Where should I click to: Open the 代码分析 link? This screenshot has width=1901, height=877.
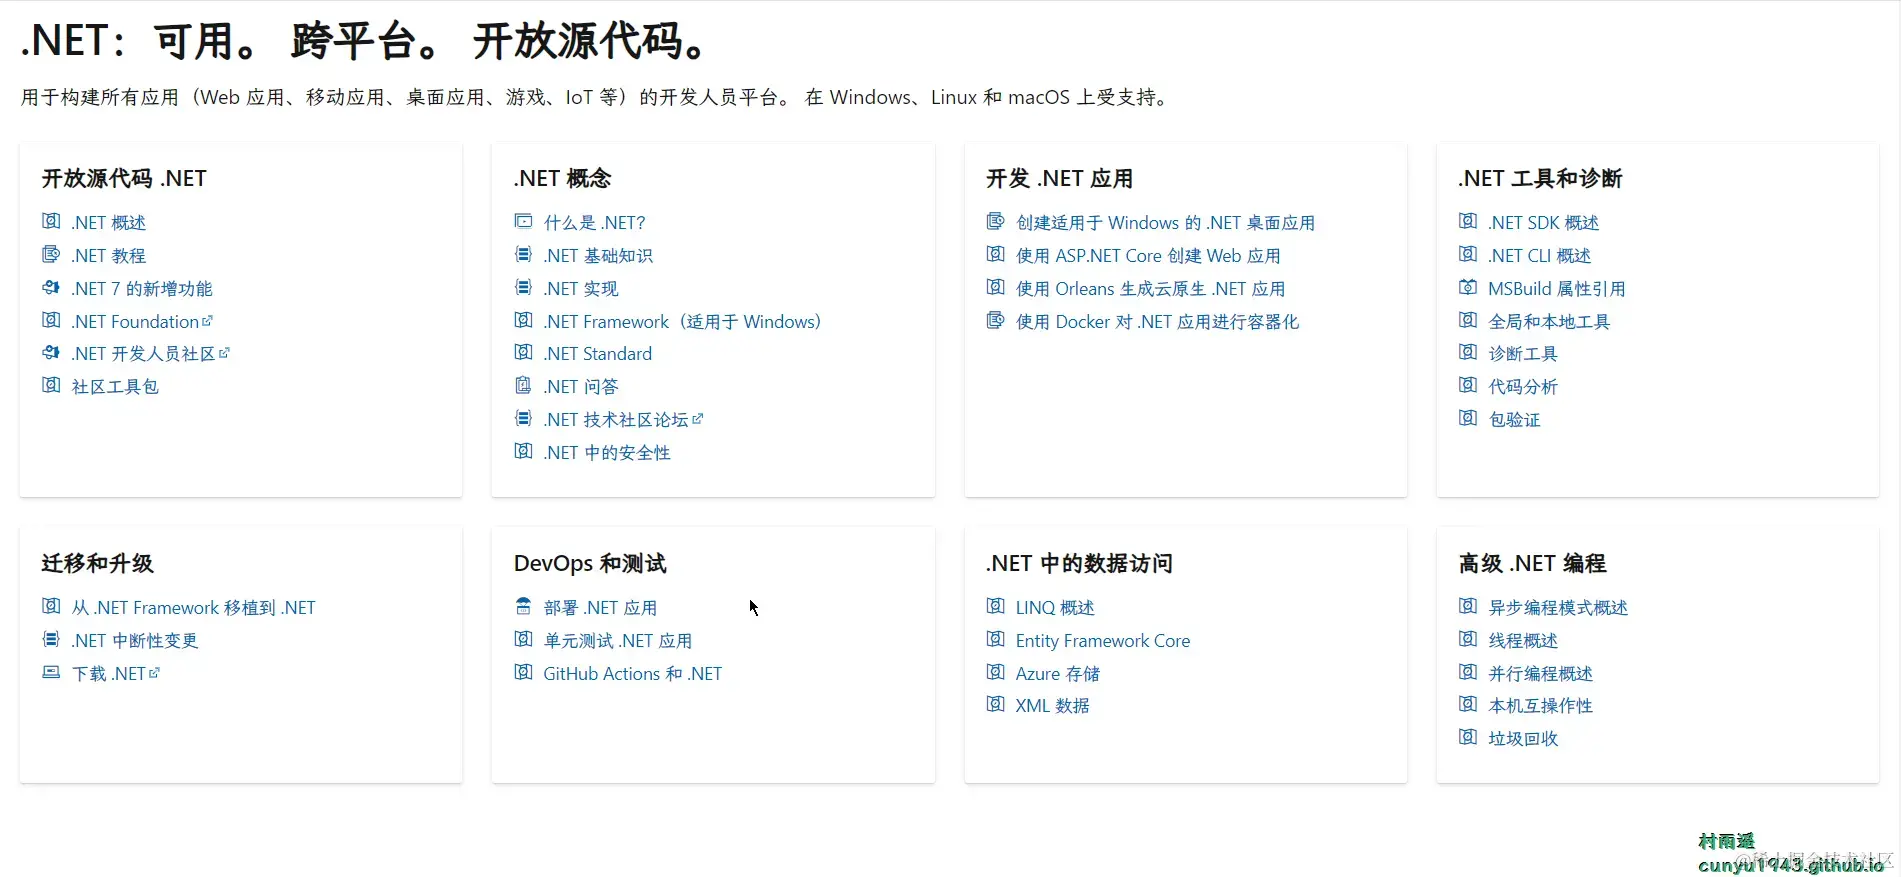pyautogui.click(x=1523, y=386)
